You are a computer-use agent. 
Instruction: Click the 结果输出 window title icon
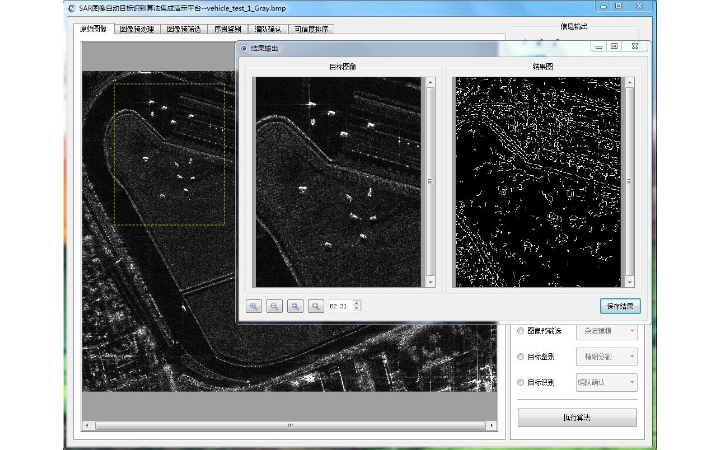coord(243,48)
